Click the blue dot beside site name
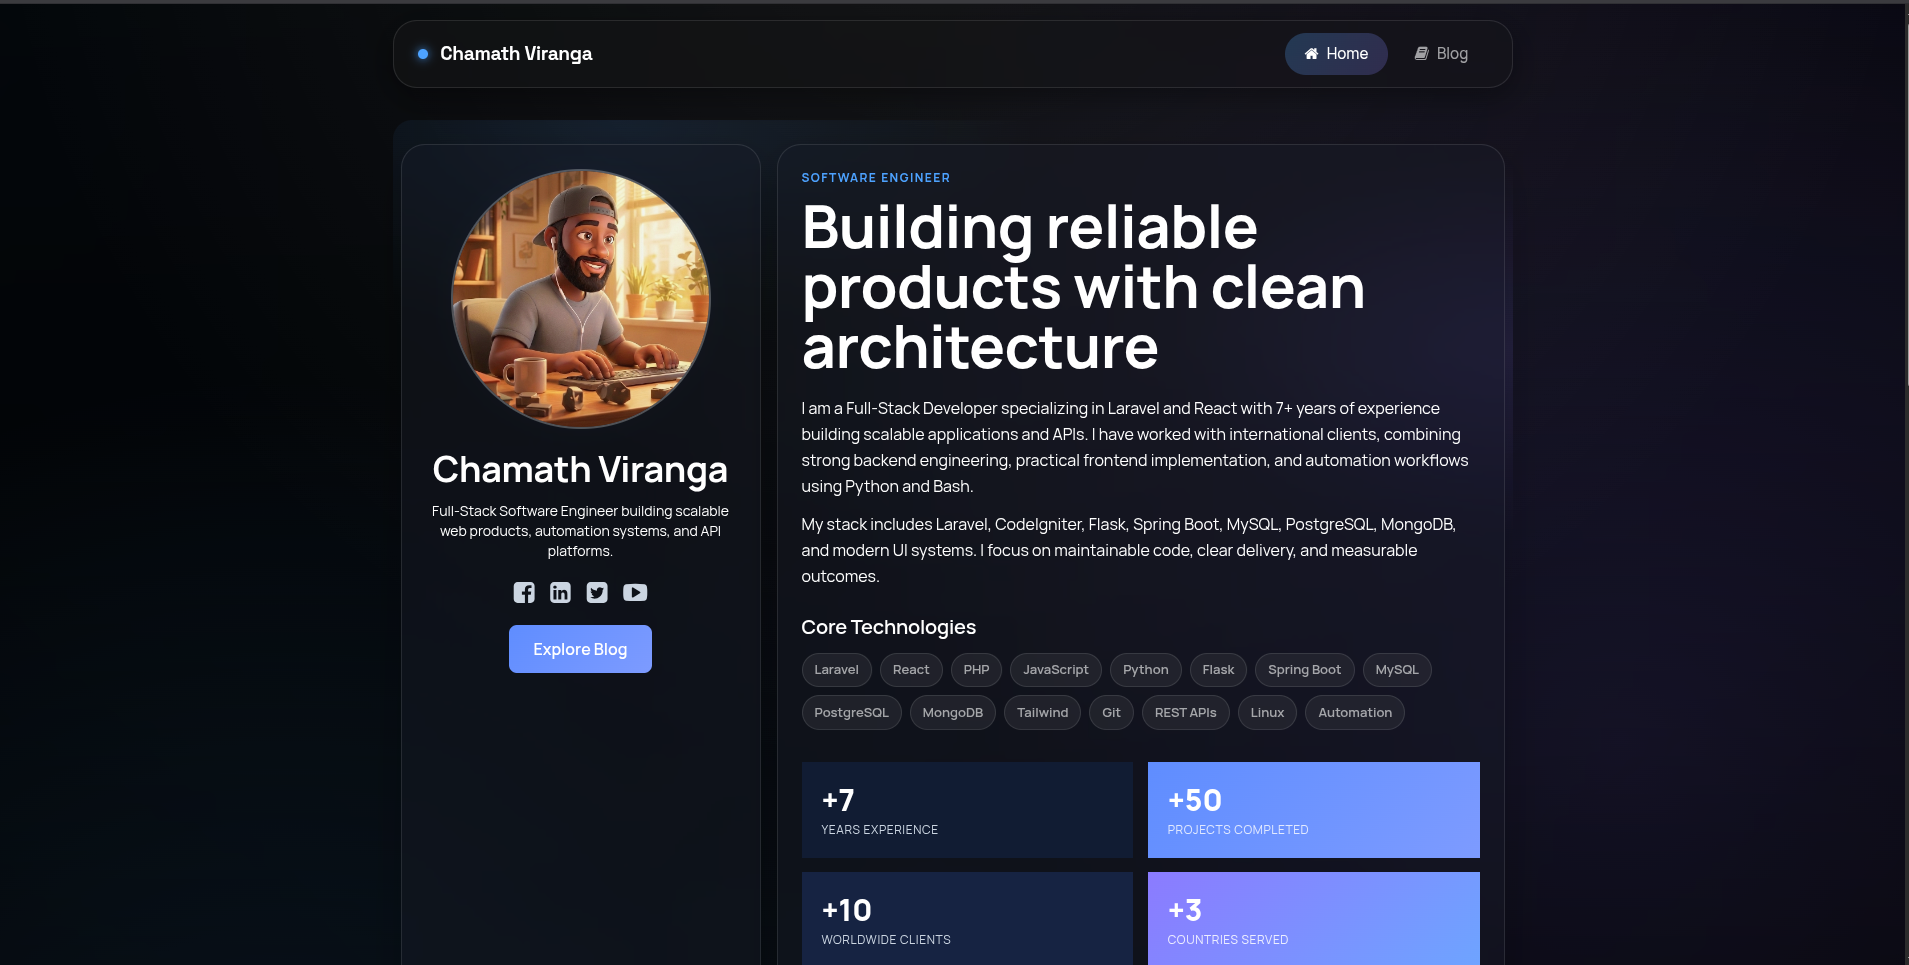Viewport: 1909px width, 965px height. (423, 54)
